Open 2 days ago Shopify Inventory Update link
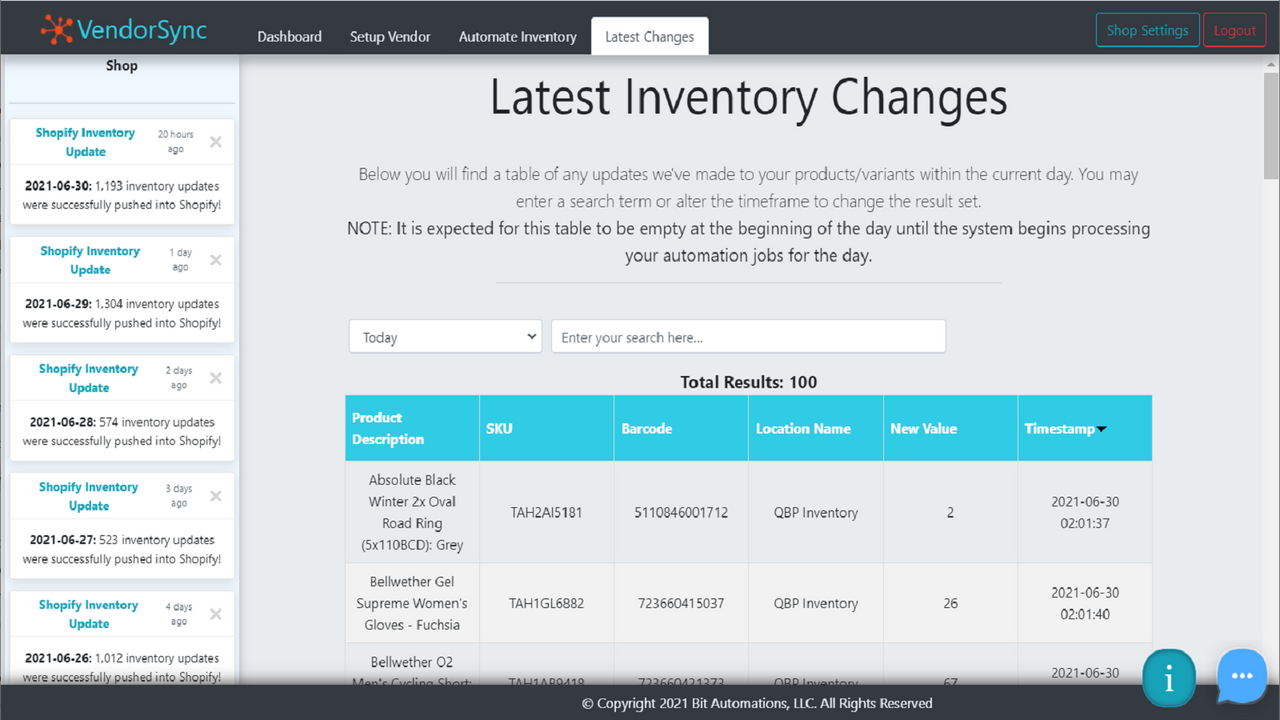Viewport: 1280px width, 720px height. (89, 378)
